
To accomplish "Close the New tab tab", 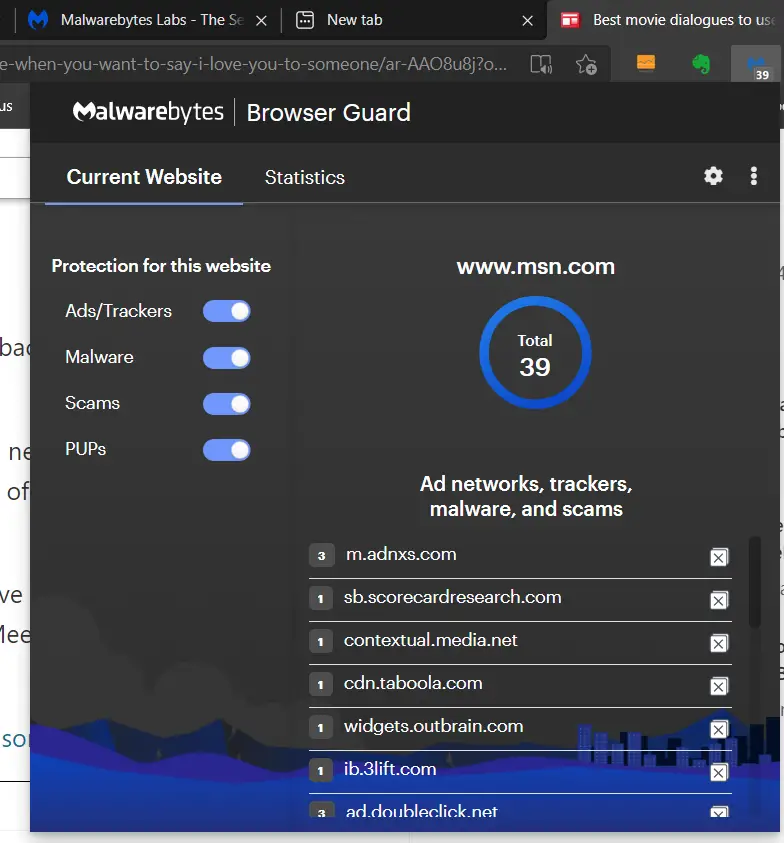I will point(528,20).
